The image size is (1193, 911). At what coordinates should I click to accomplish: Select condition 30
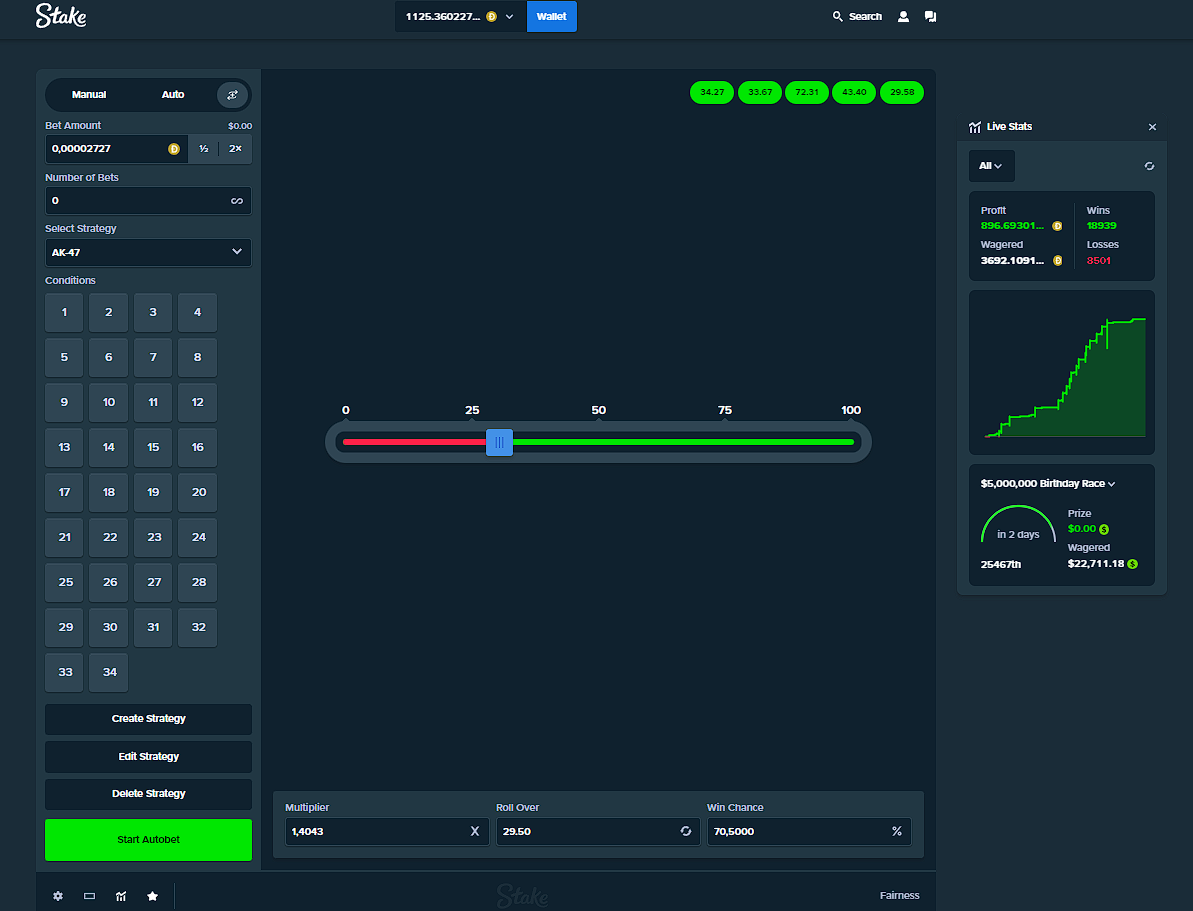[109, 626]
